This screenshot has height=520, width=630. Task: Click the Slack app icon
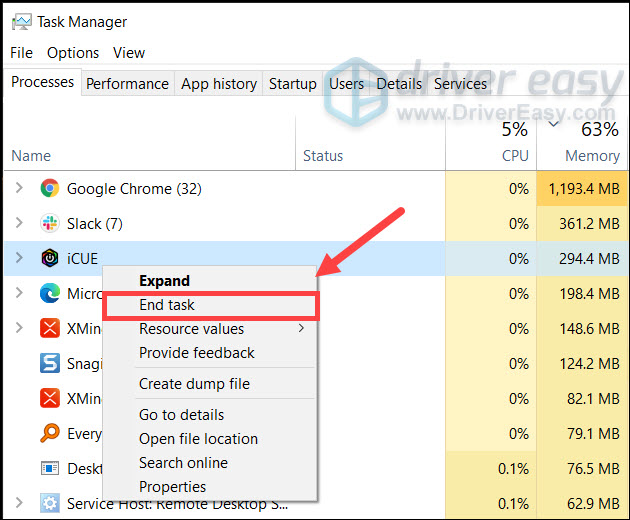coord(50,223)
